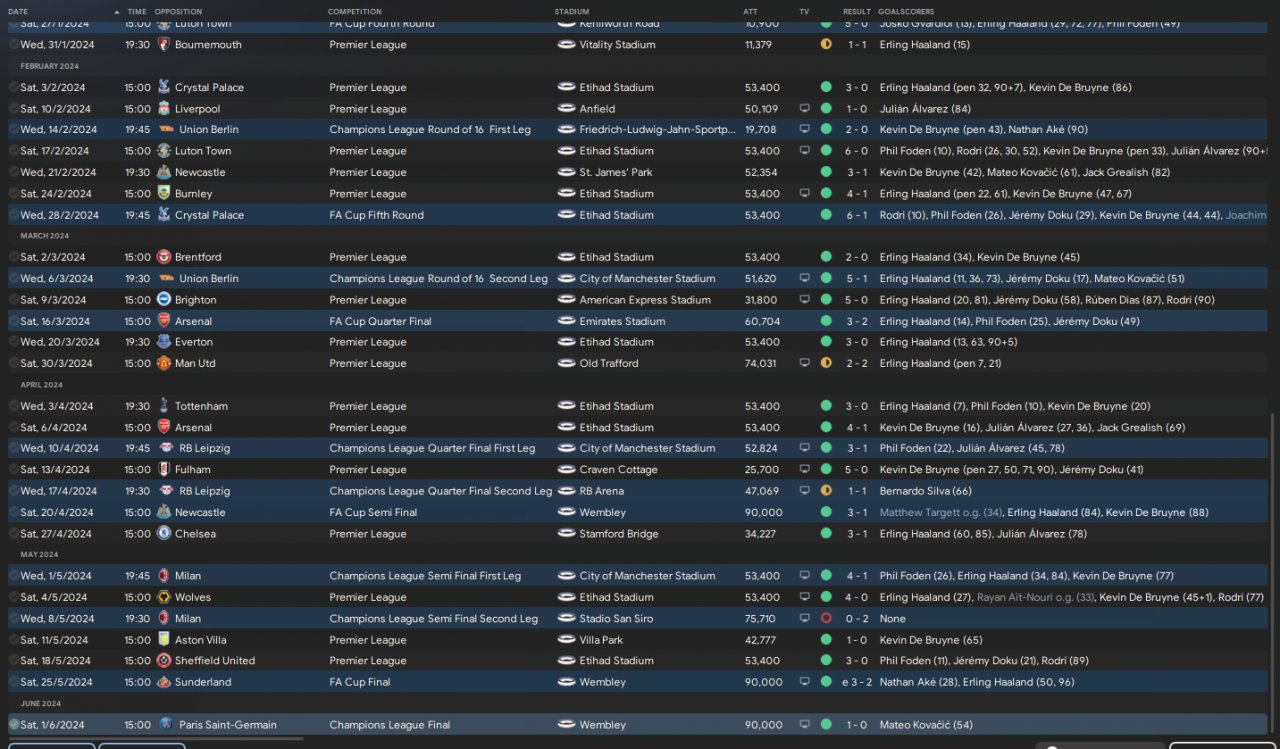Click the Man Utd club badge

tap(164, 364)
